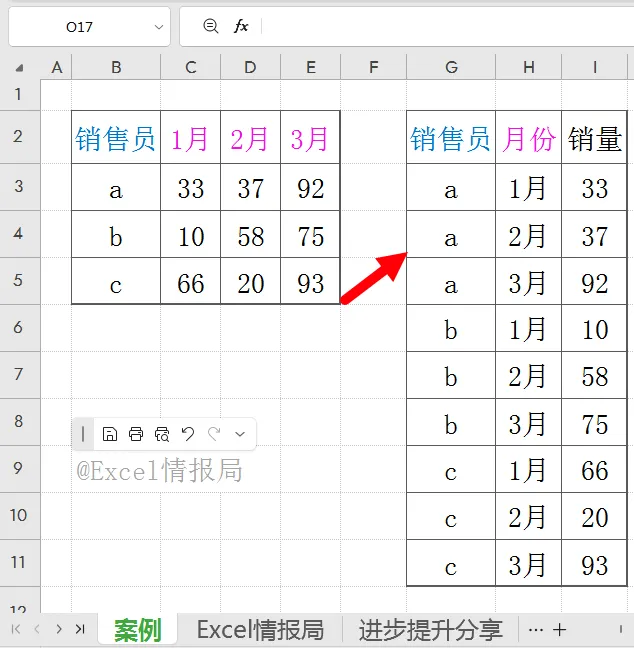Click the zoom magnifier icon in formula bar
Viewport: 634px width, 648px height.
coord(210,26)
